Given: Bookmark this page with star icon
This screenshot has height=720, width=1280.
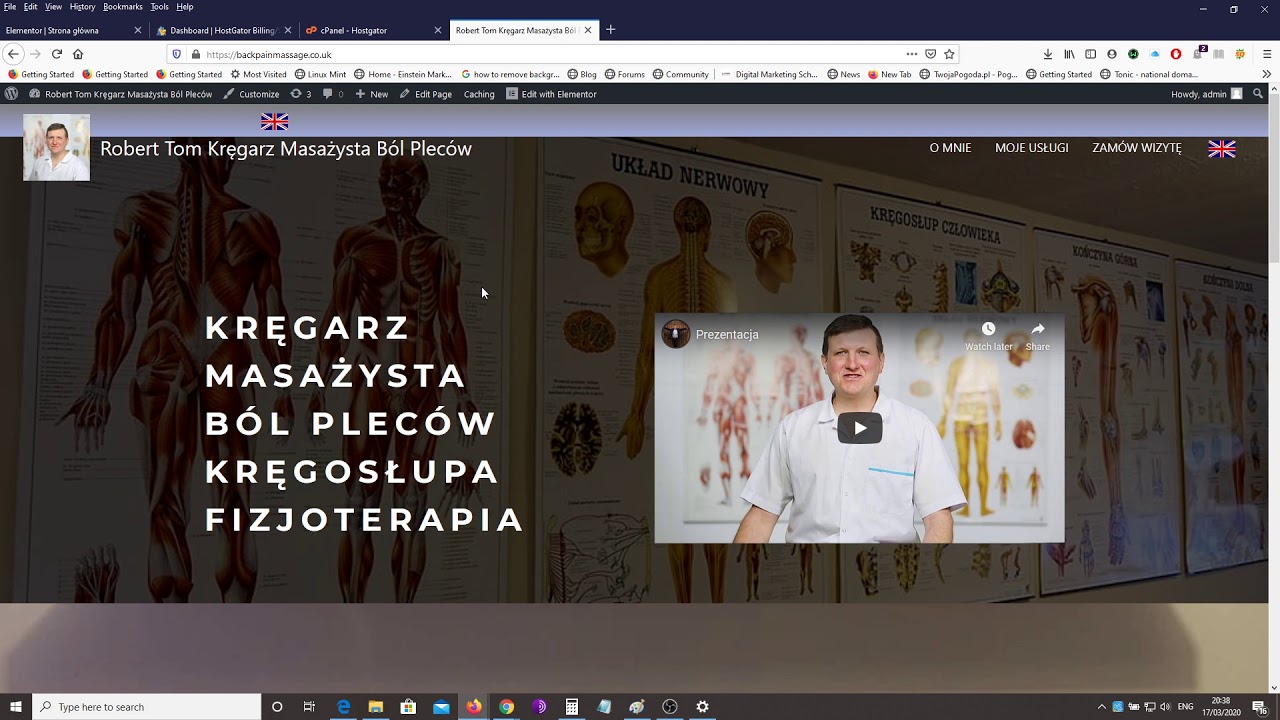Looking at the screenshot, I should (949, 54).
